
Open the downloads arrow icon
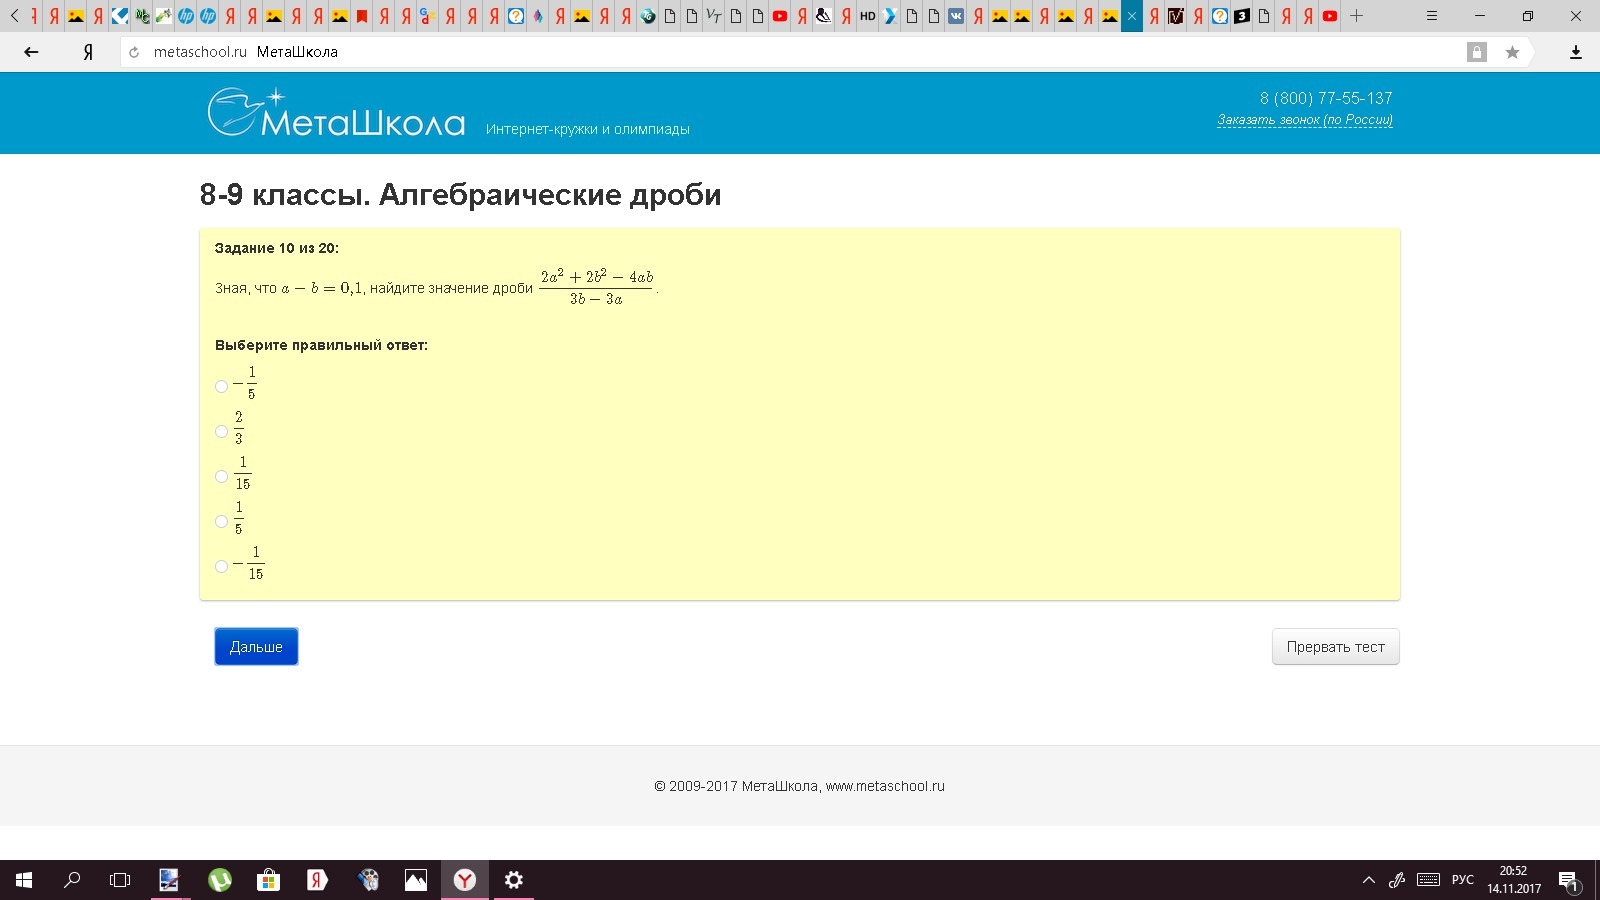1576,52
